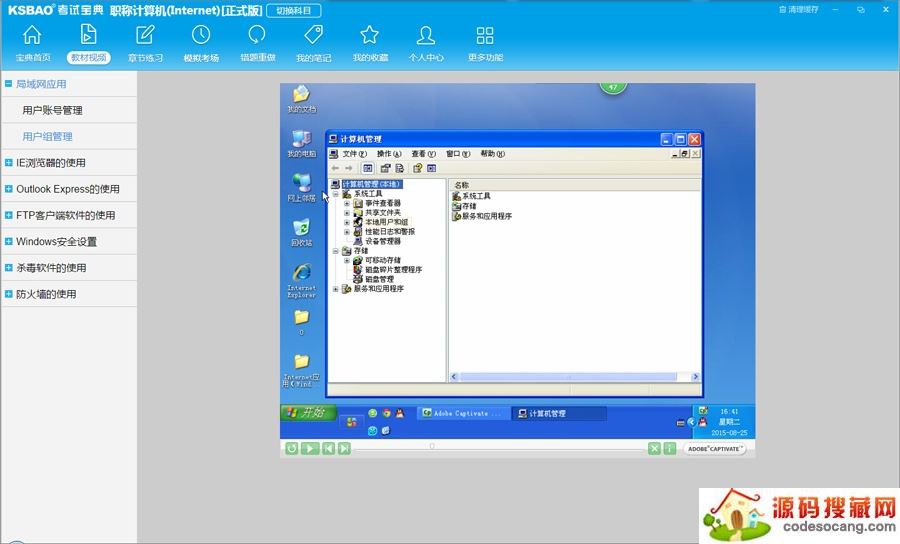
Task: Click the rewind-to-start button in the player
Action: (292, 449)
